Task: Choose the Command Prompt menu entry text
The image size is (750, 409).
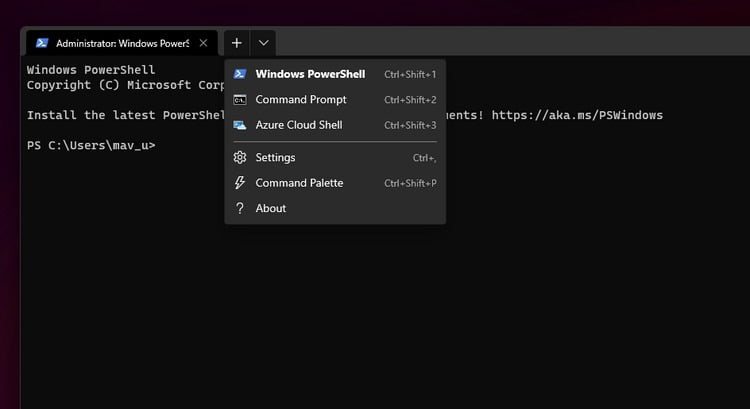Action: click(x=301, y=99)
